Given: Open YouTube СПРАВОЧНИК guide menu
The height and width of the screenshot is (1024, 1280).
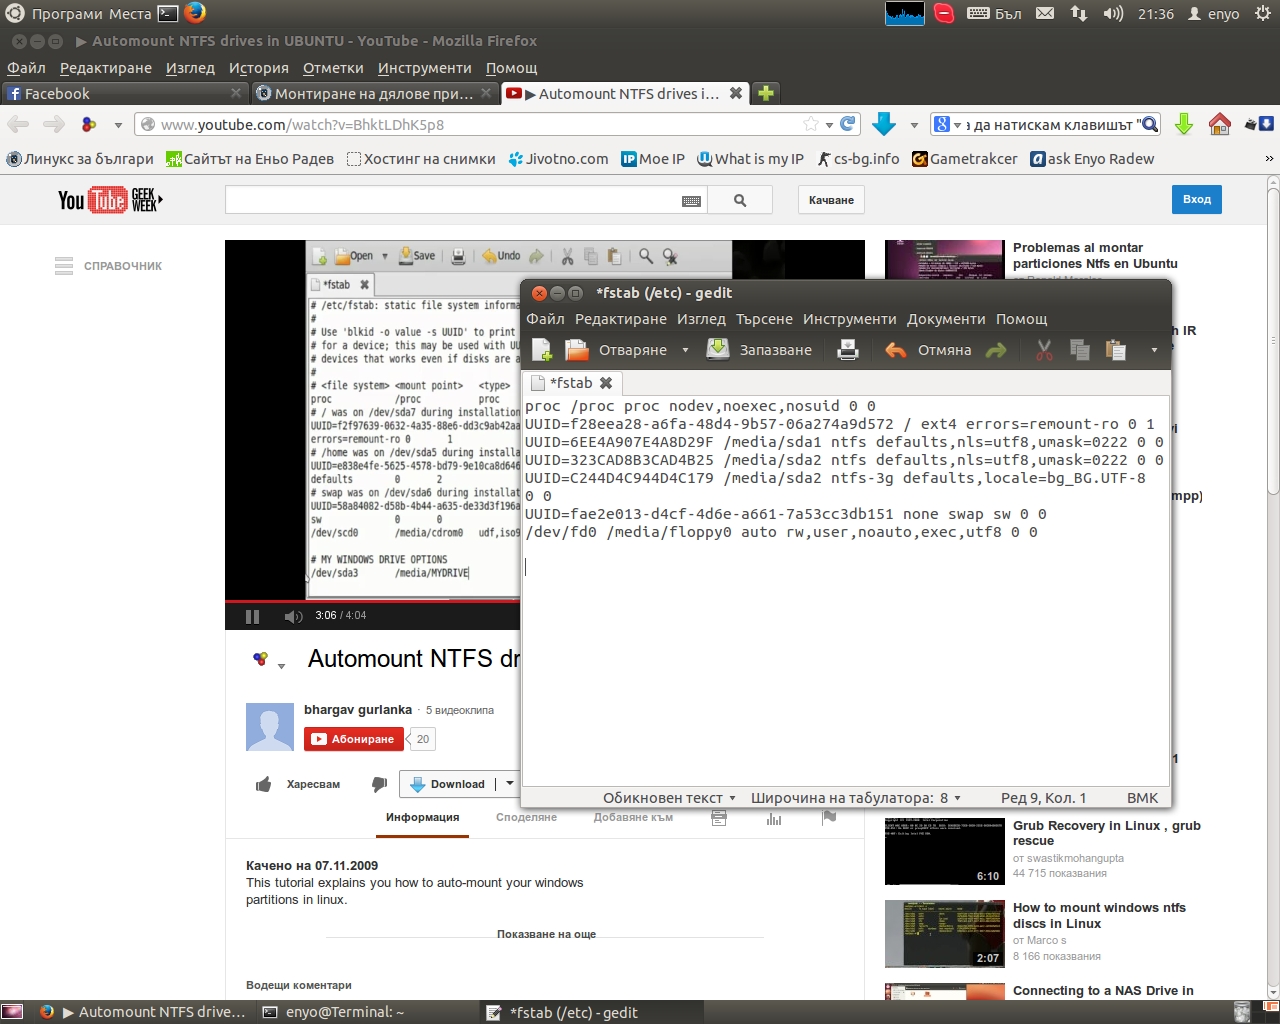Looking at the screenshot, I should tap(108, 266).
